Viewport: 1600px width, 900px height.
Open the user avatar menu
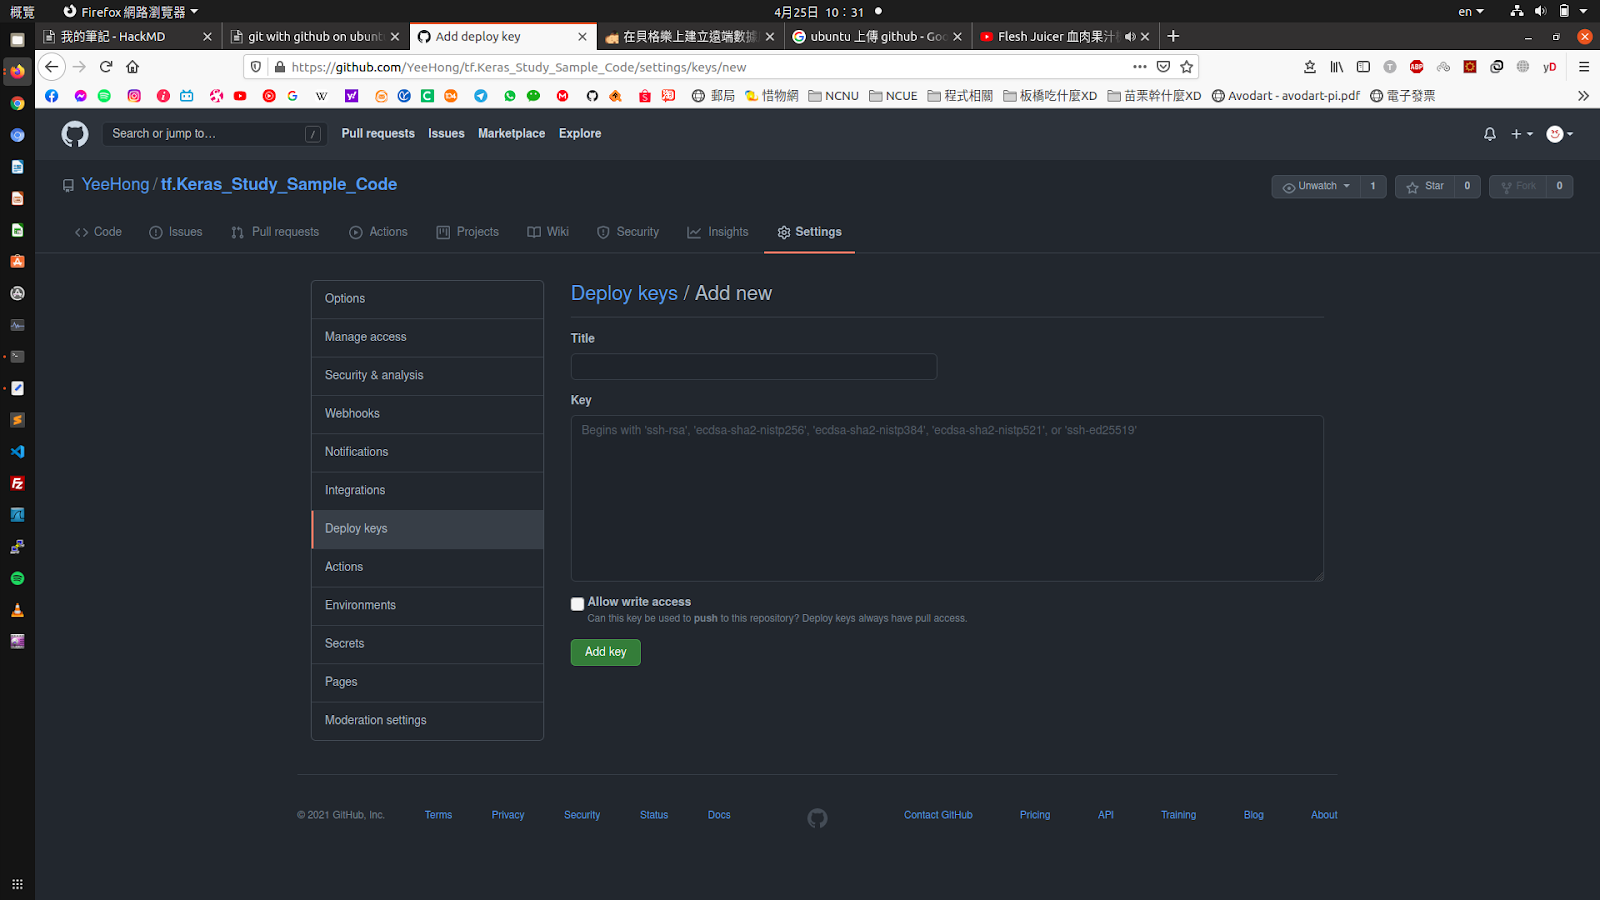tap(1559, 134)
